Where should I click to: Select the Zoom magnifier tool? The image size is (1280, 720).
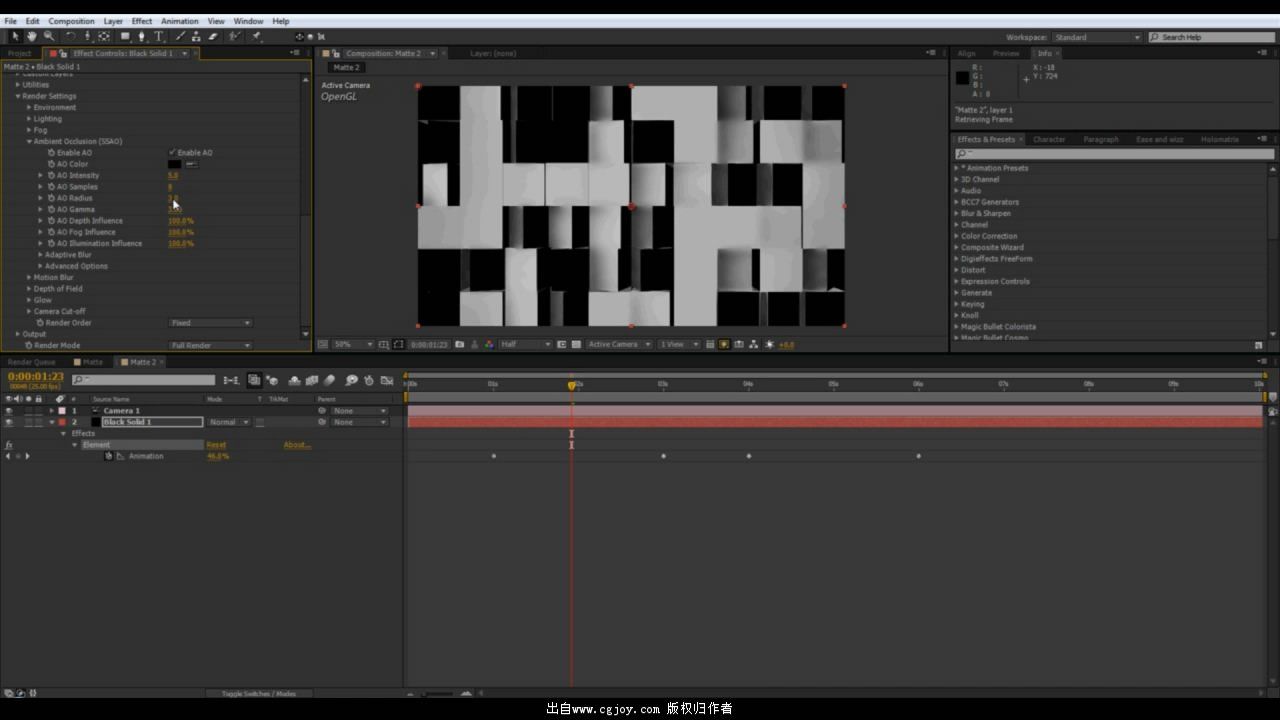[x=48, y=36]
